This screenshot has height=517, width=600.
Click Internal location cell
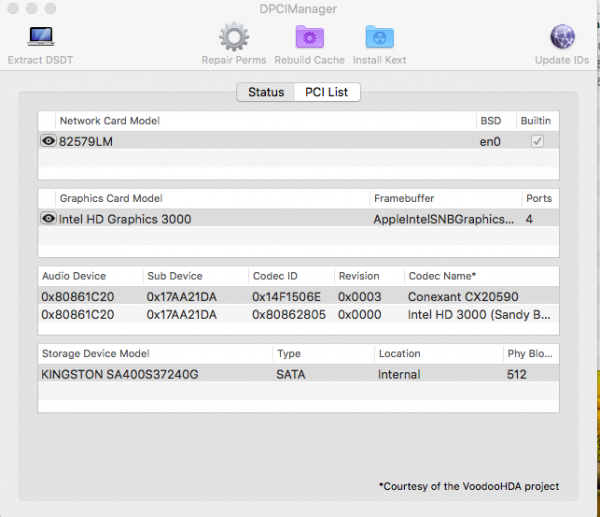point(399,374)
